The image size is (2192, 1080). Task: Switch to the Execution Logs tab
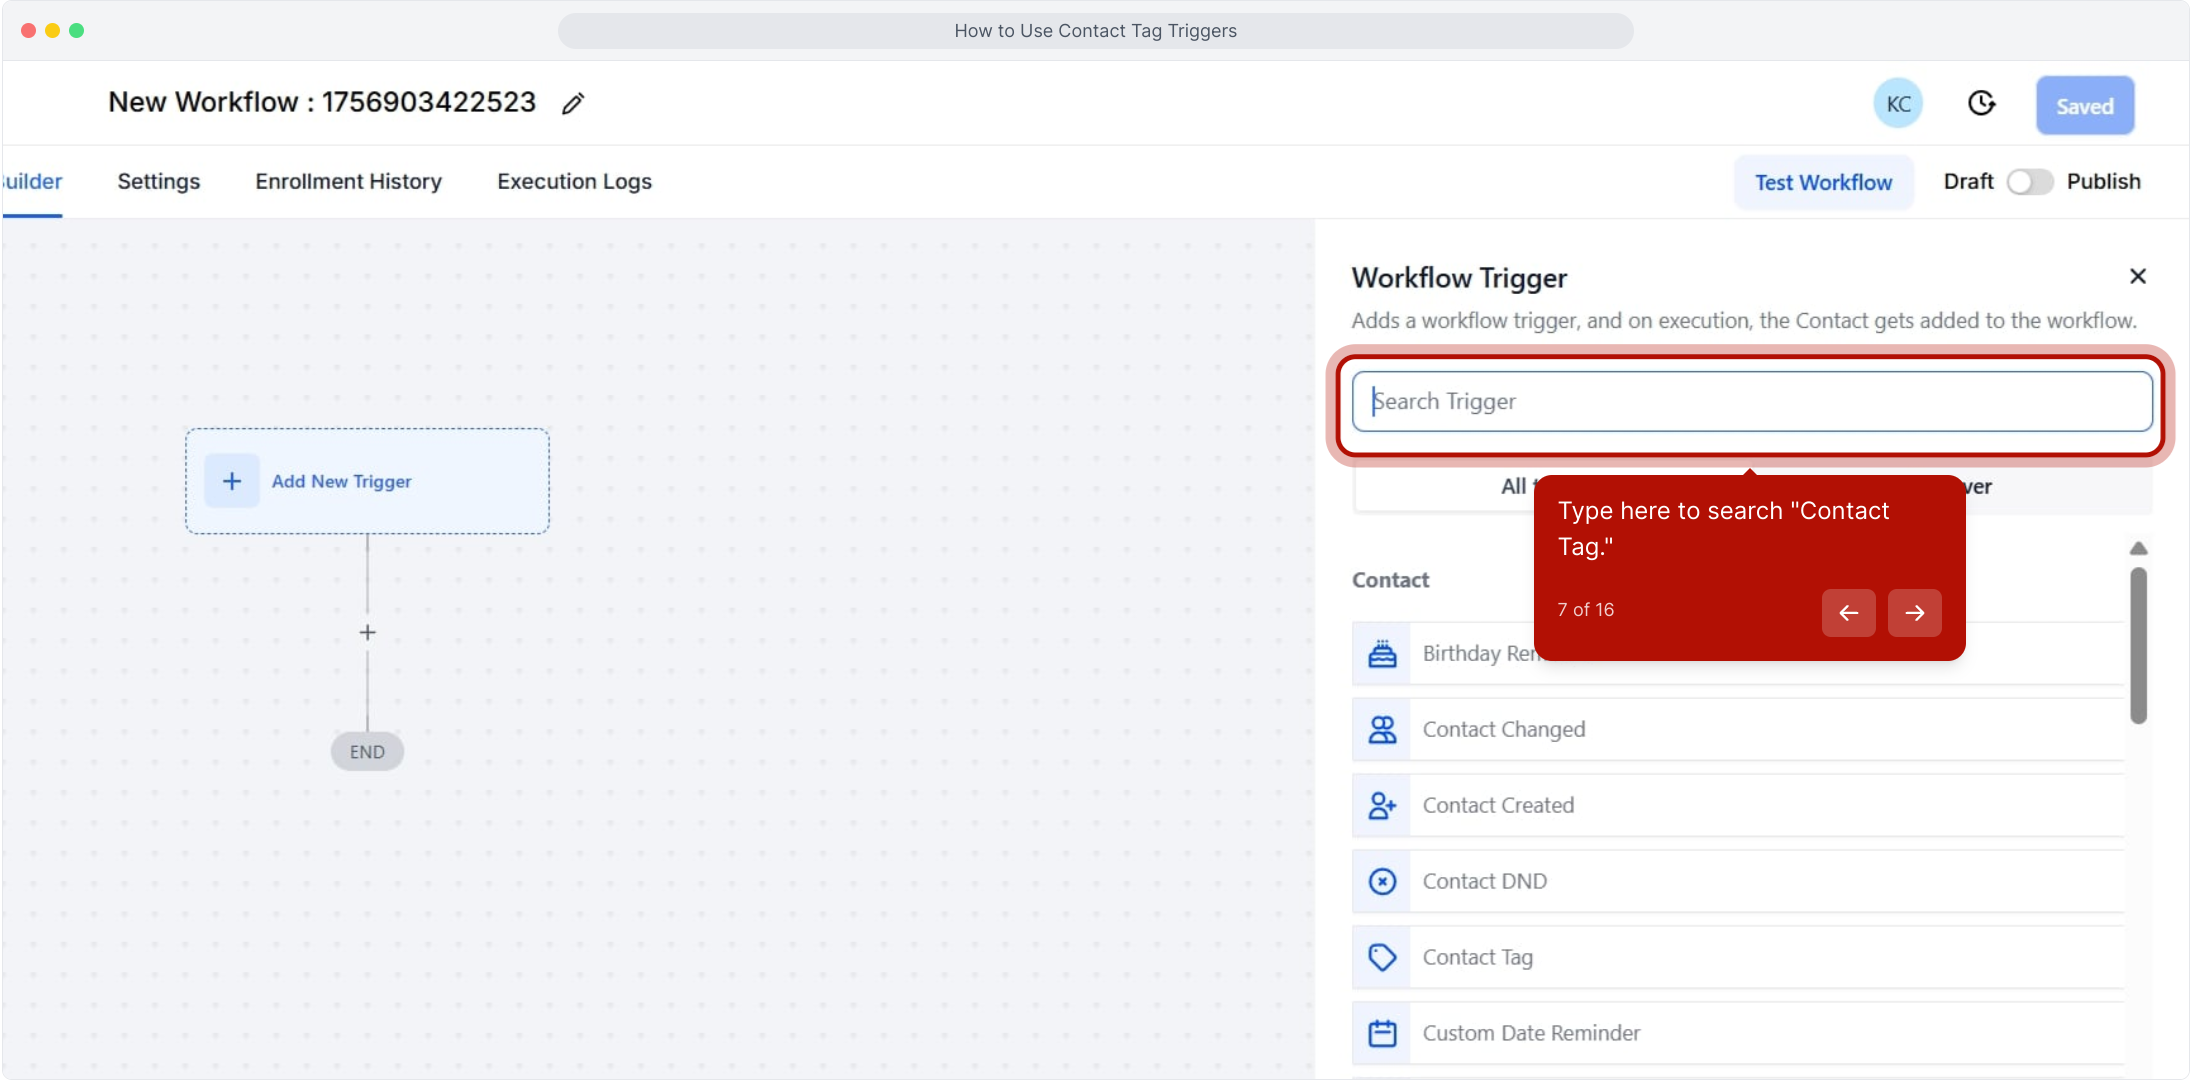click(x=574, y=181)
